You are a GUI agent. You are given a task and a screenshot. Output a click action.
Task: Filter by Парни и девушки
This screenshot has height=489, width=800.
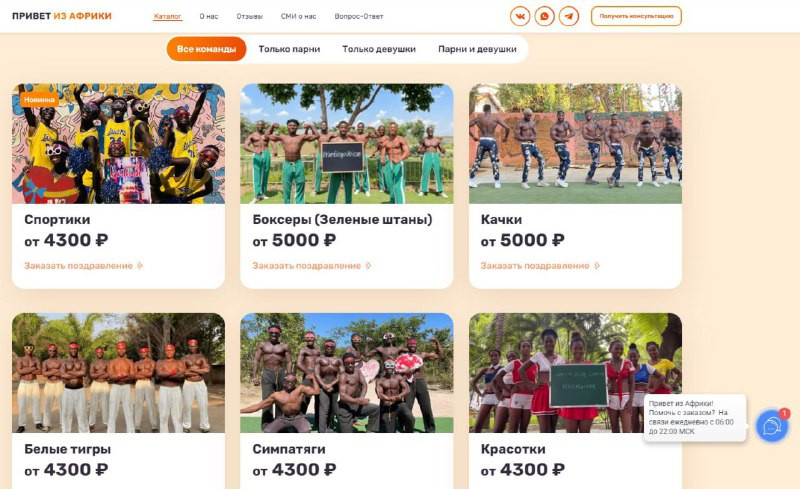pyautogui.click(x=477, y=49)
